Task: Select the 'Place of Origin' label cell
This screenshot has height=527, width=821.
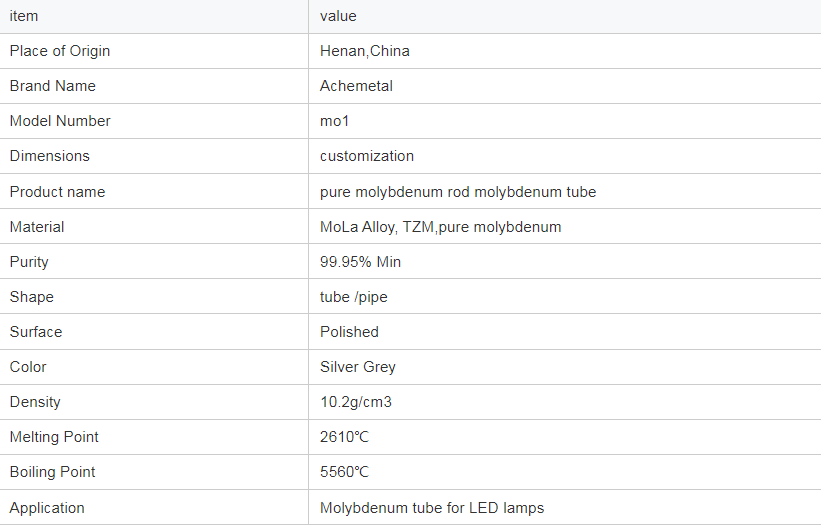Action: [60, 51]
